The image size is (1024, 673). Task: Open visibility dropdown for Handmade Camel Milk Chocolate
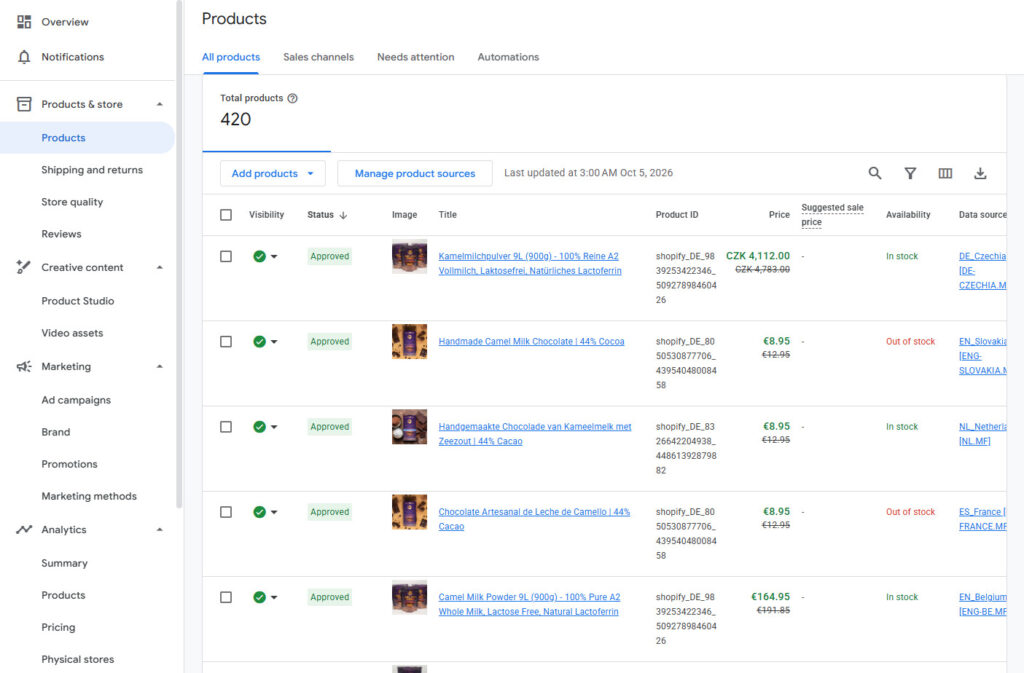coord(274,341)
